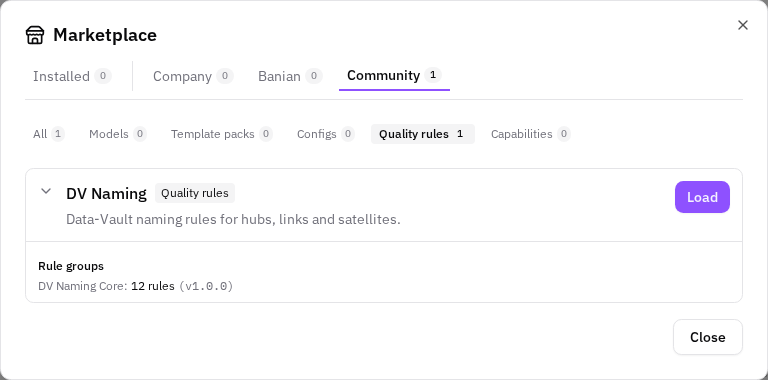Click the DV Naming title

[106, 193]
